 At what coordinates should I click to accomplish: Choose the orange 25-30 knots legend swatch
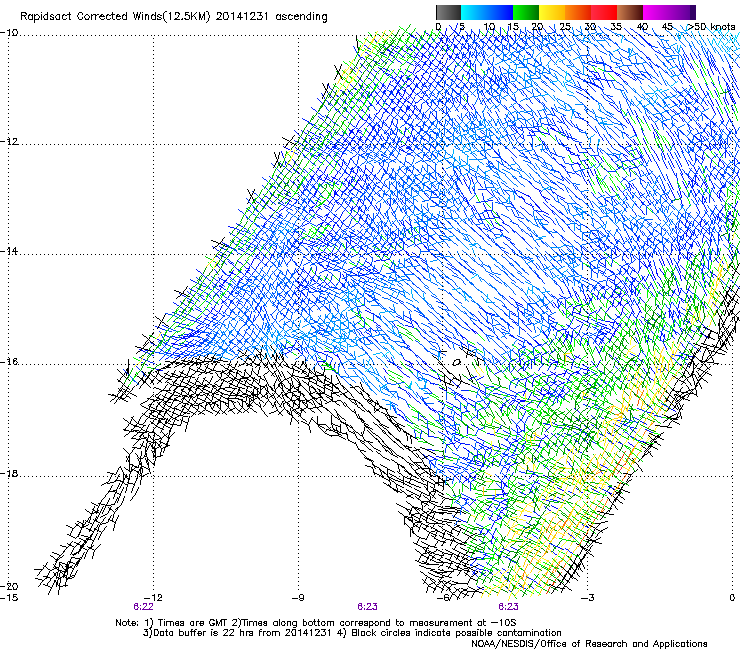click(578, 12)
